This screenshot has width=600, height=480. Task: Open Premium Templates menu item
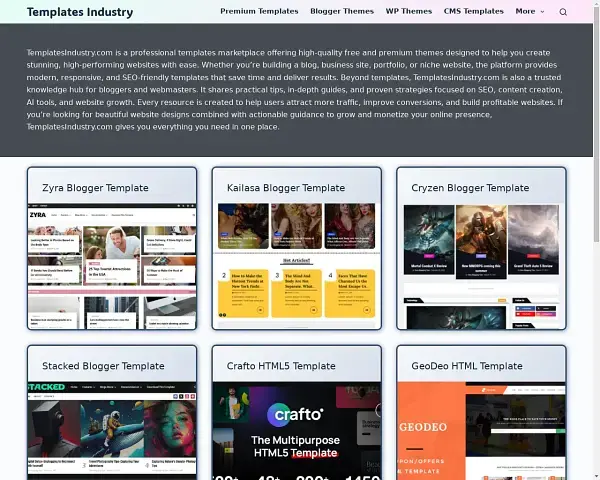click(259, 12)
